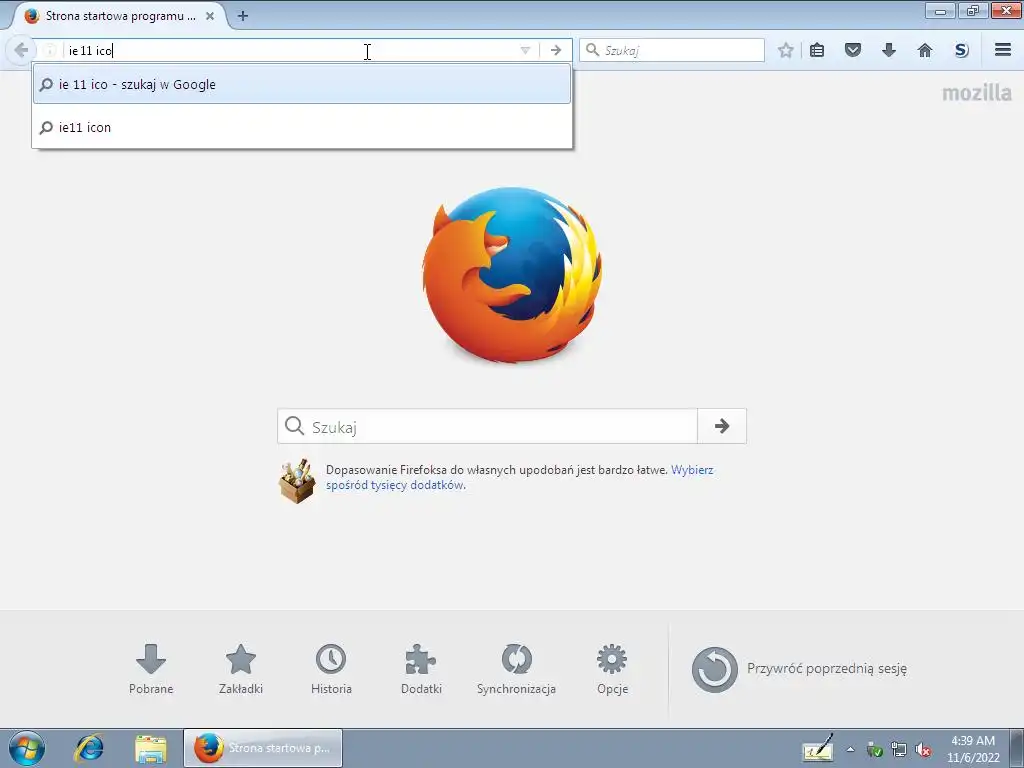Click the muted volume tray icon
This screenshot has width=1024, height=768.
[x=923, y=750]
